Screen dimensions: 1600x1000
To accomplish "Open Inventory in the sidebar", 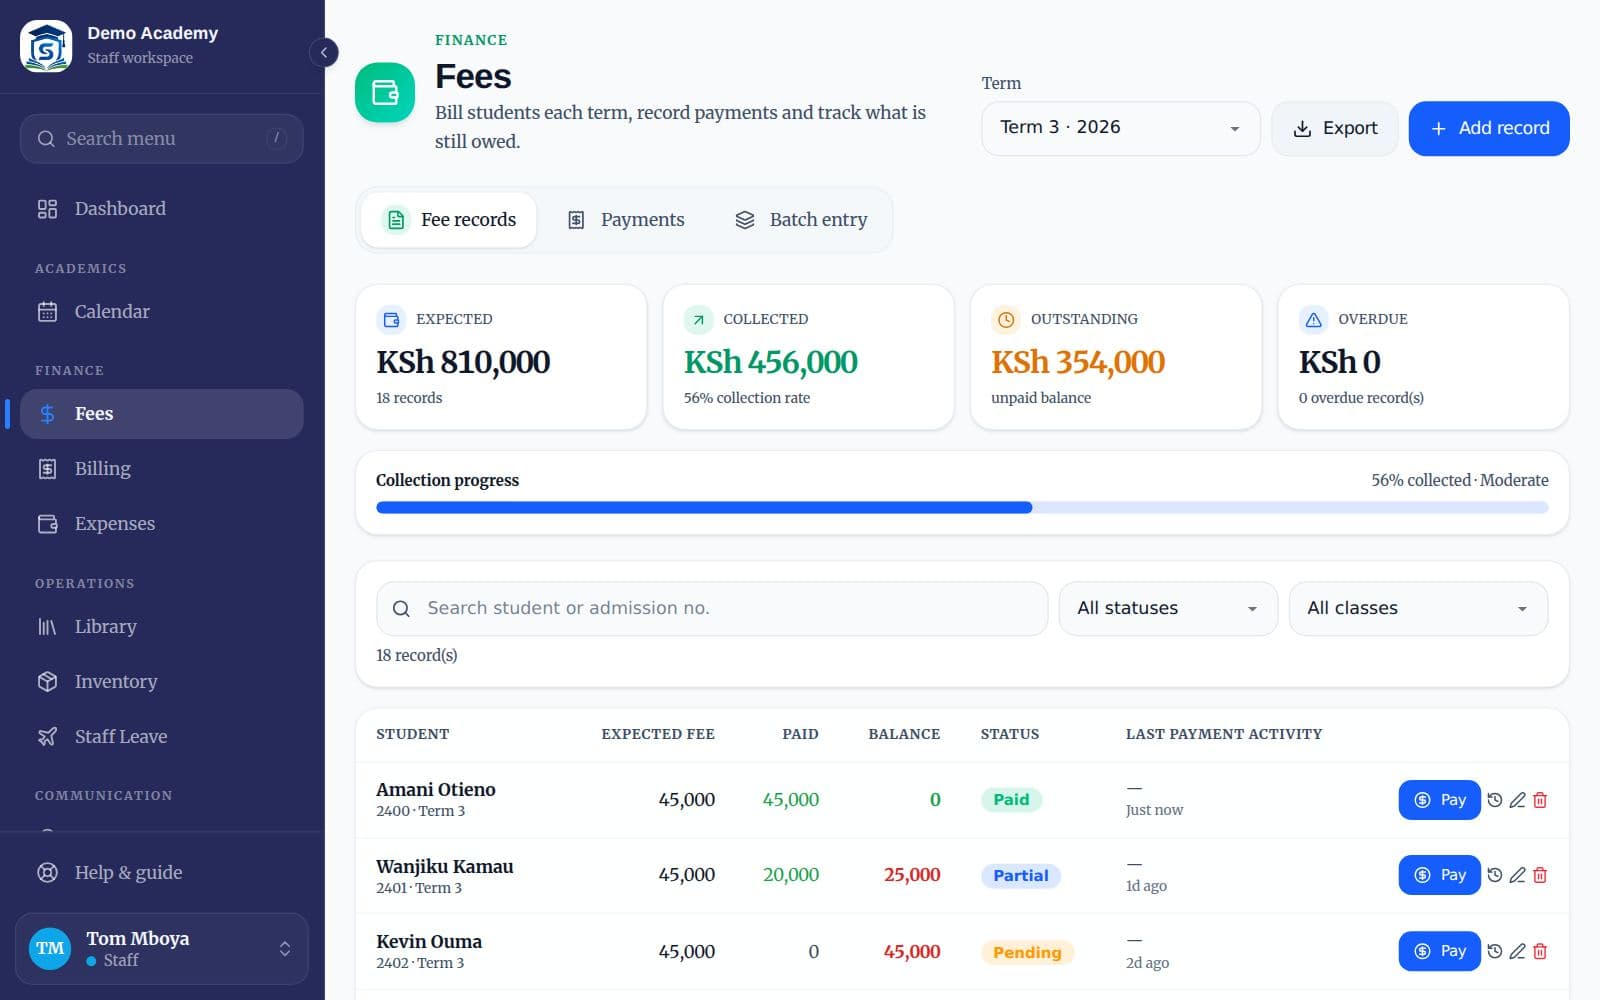I will [x=162, y=681].
